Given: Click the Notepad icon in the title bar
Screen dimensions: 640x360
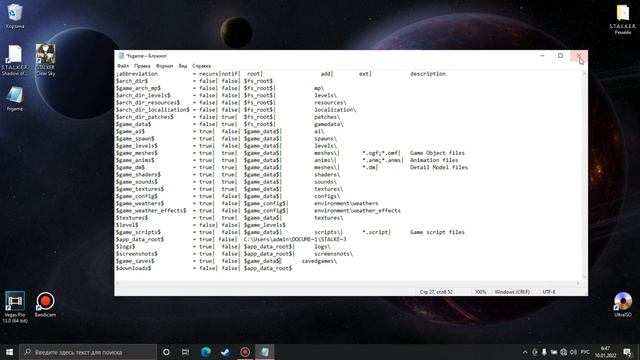Looking at the screenshot, I should 121,56.
